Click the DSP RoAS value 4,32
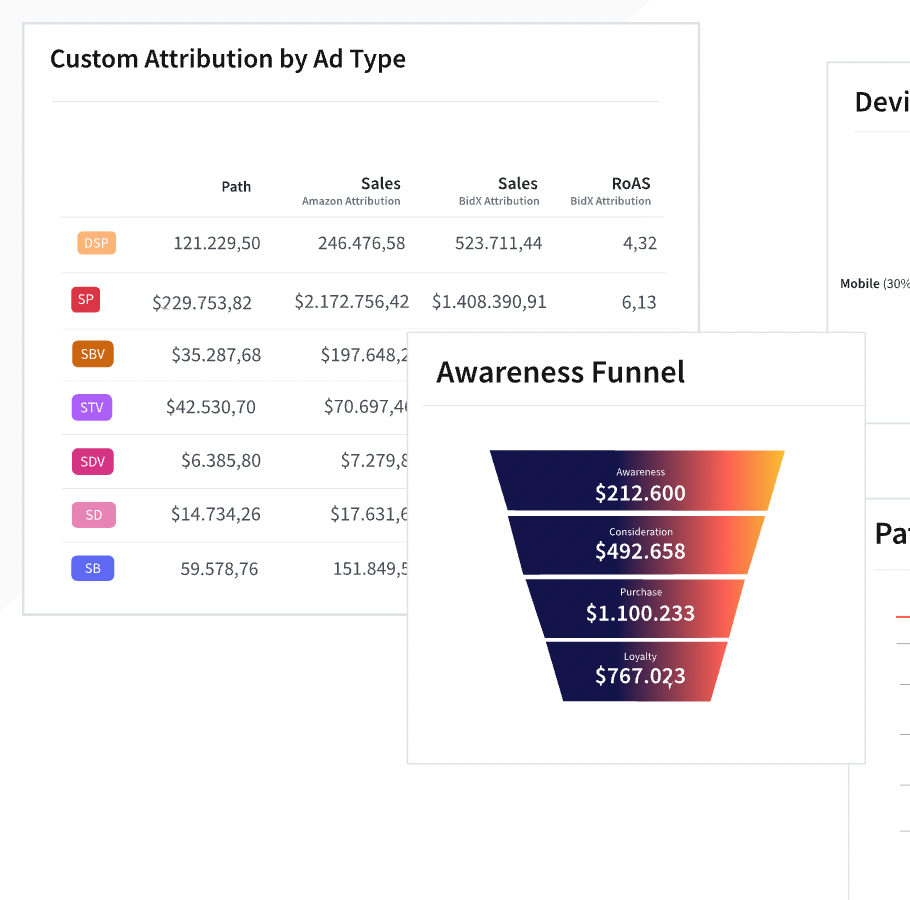This screenshot has height=900, width=910. [x=639, y=243]
